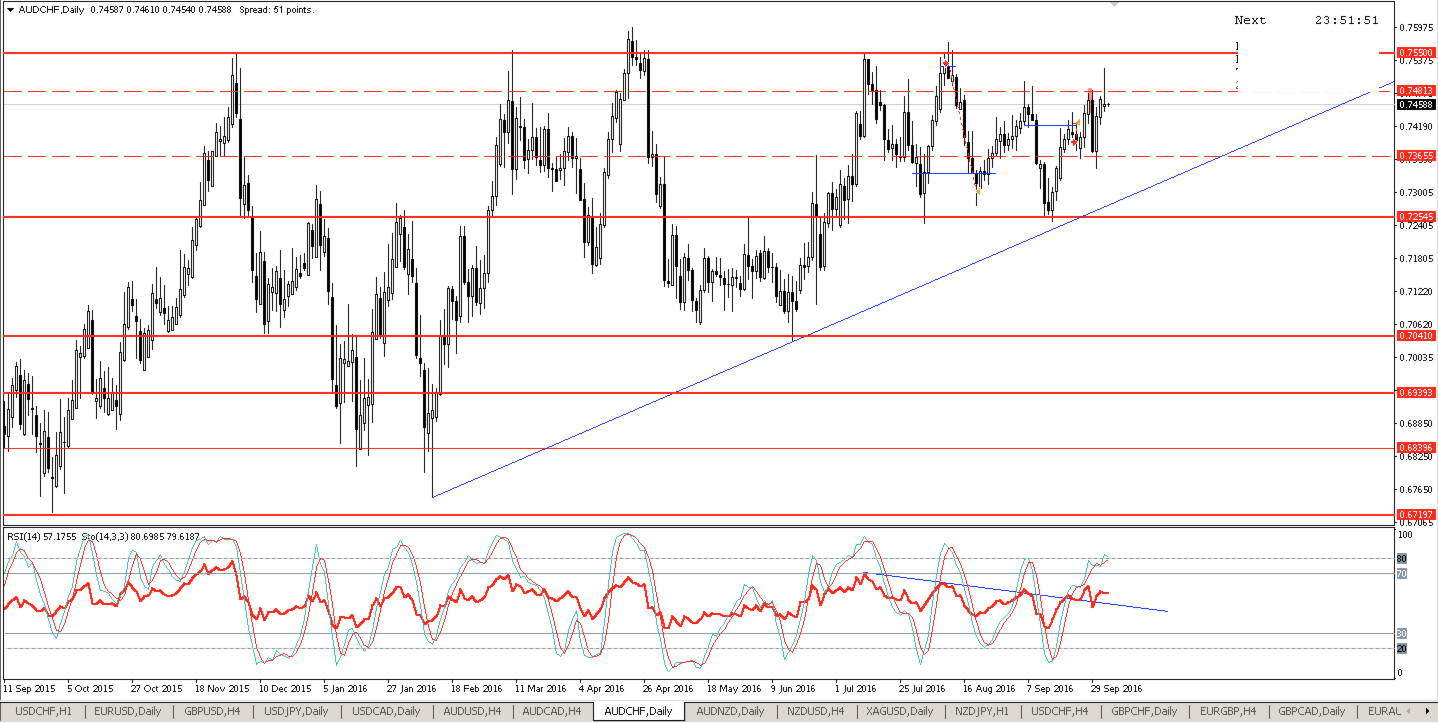
Task: Select the GBPUSD,H4 chart tab
Action: pos(212,711)
